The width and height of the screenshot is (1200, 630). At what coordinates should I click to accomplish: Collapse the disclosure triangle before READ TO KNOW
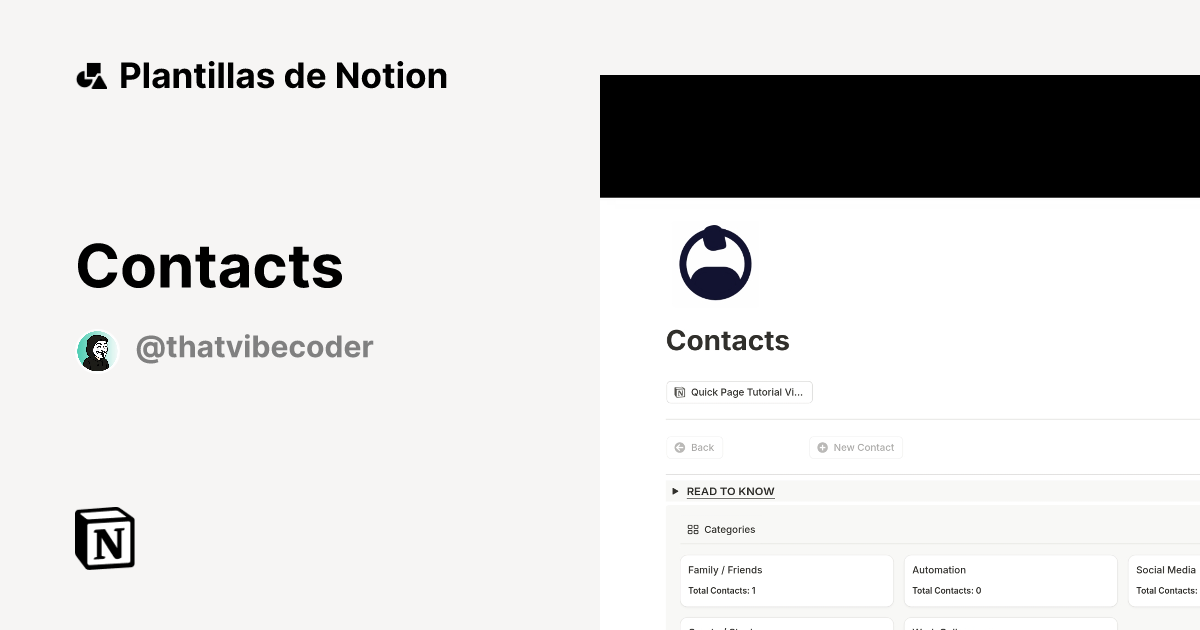click(x=675, y=491)
